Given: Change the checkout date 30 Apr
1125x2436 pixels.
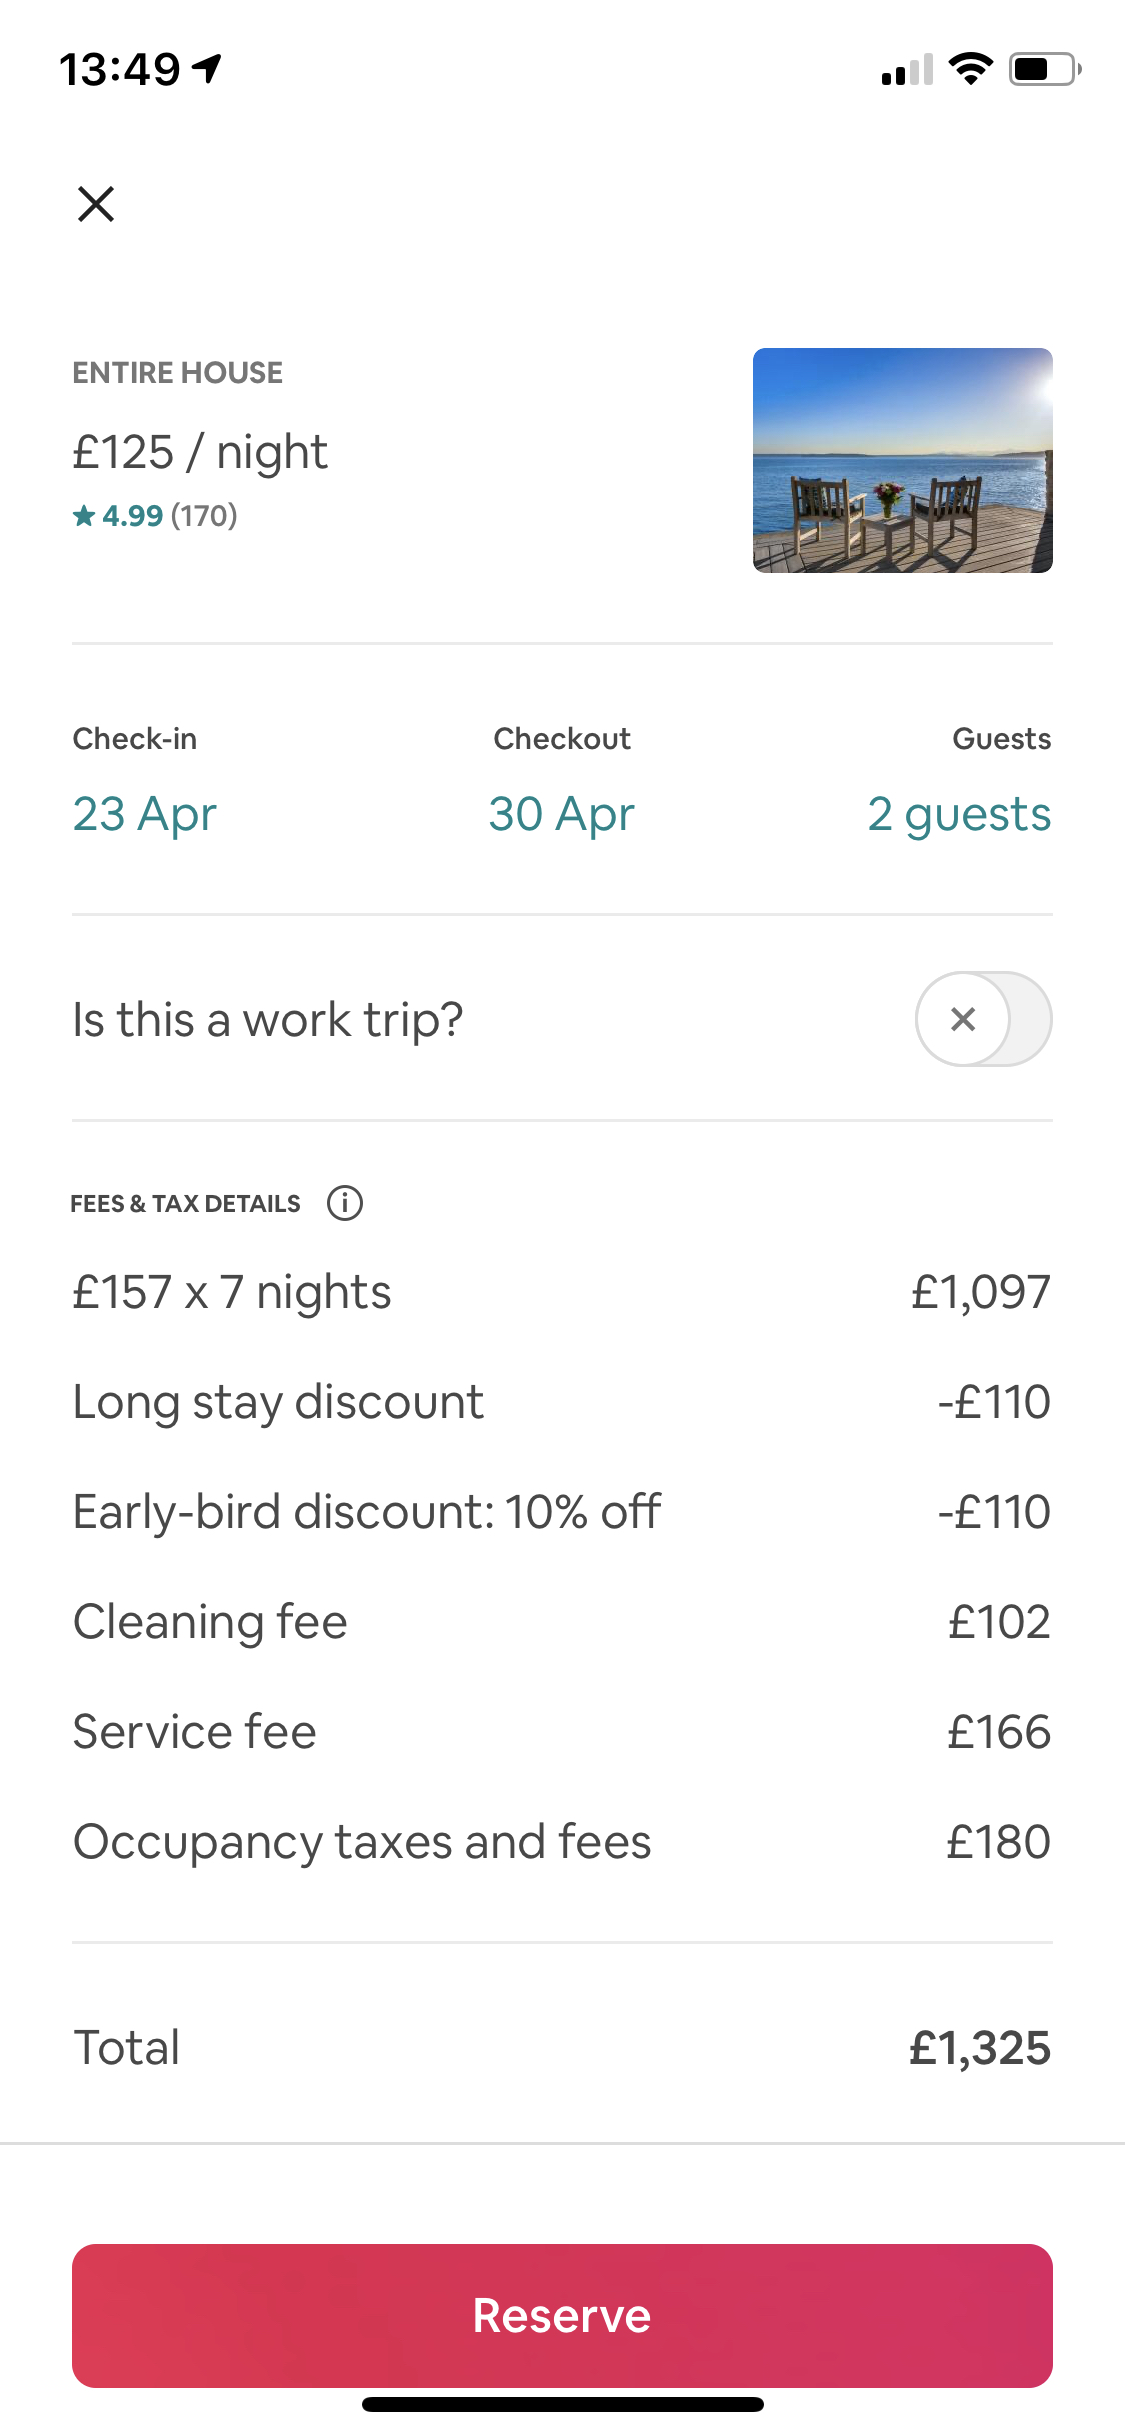Looking at the screenshot, I should [561, 814].
